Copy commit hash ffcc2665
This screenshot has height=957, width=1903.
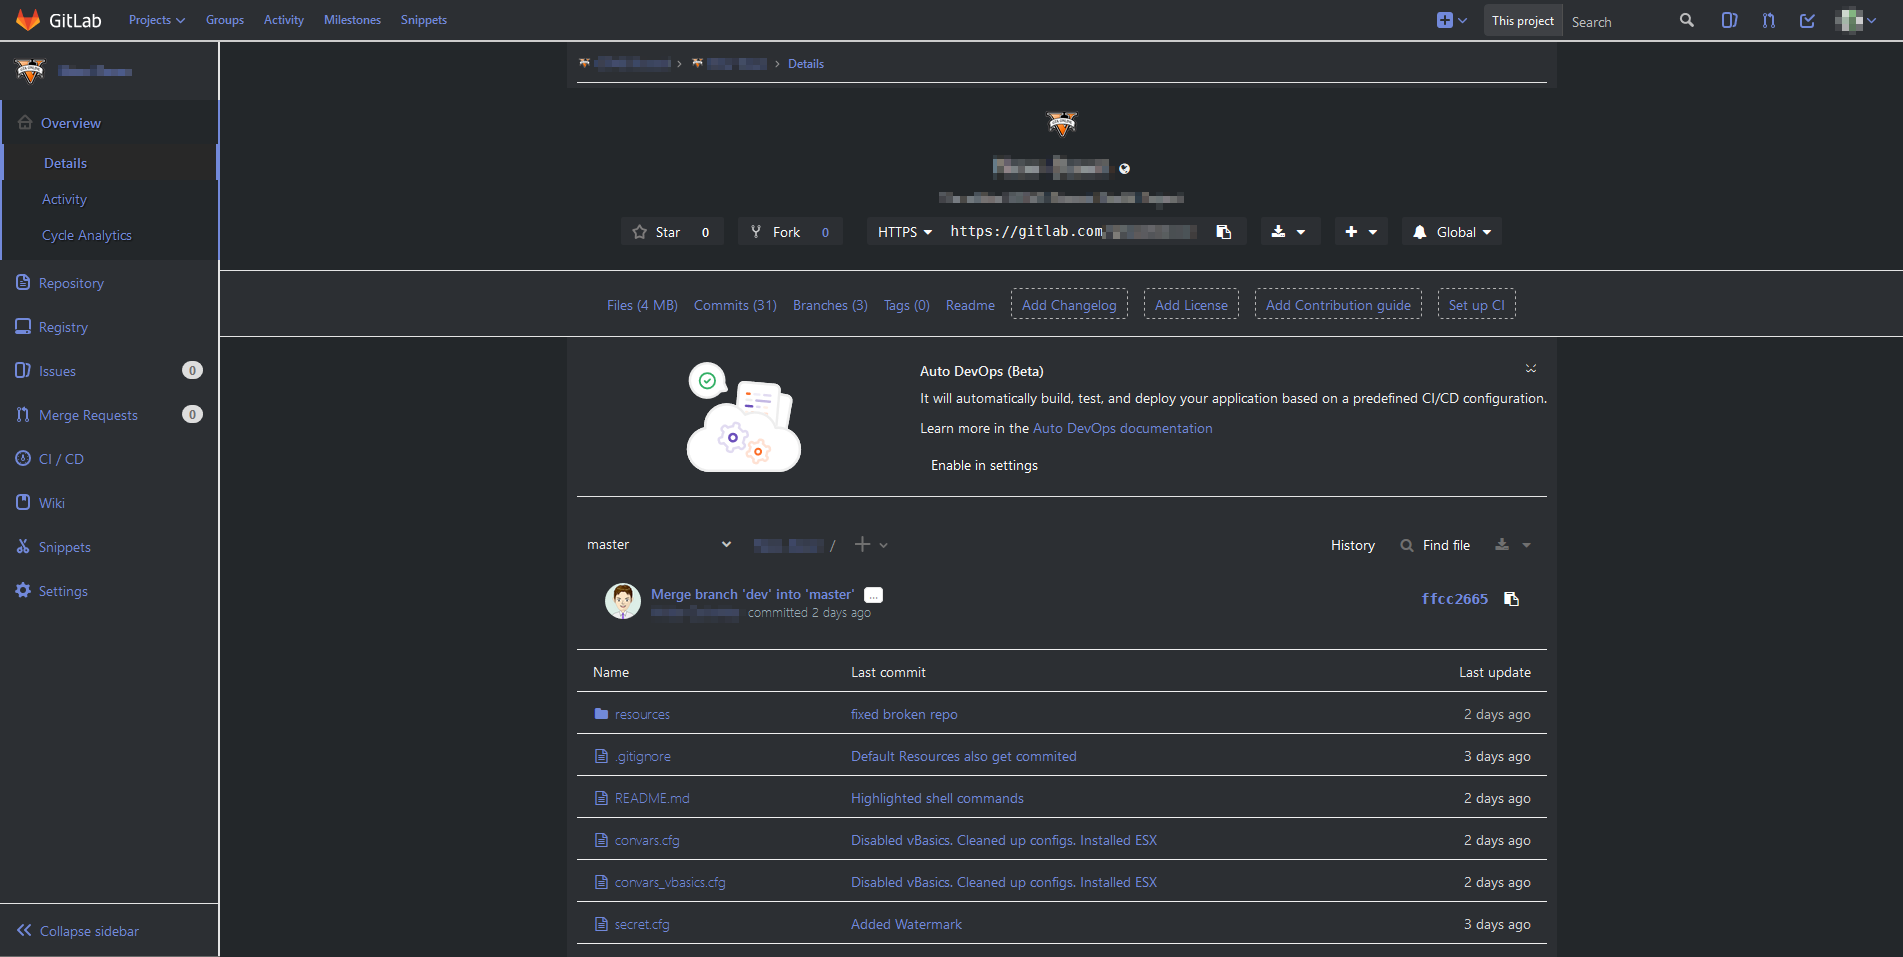pos(1512,598)
